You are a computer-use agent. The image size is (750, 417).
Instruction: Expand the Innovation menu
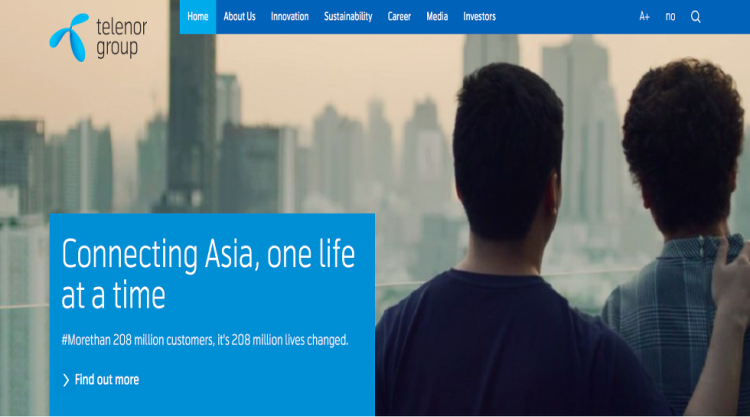coord(289,17)
